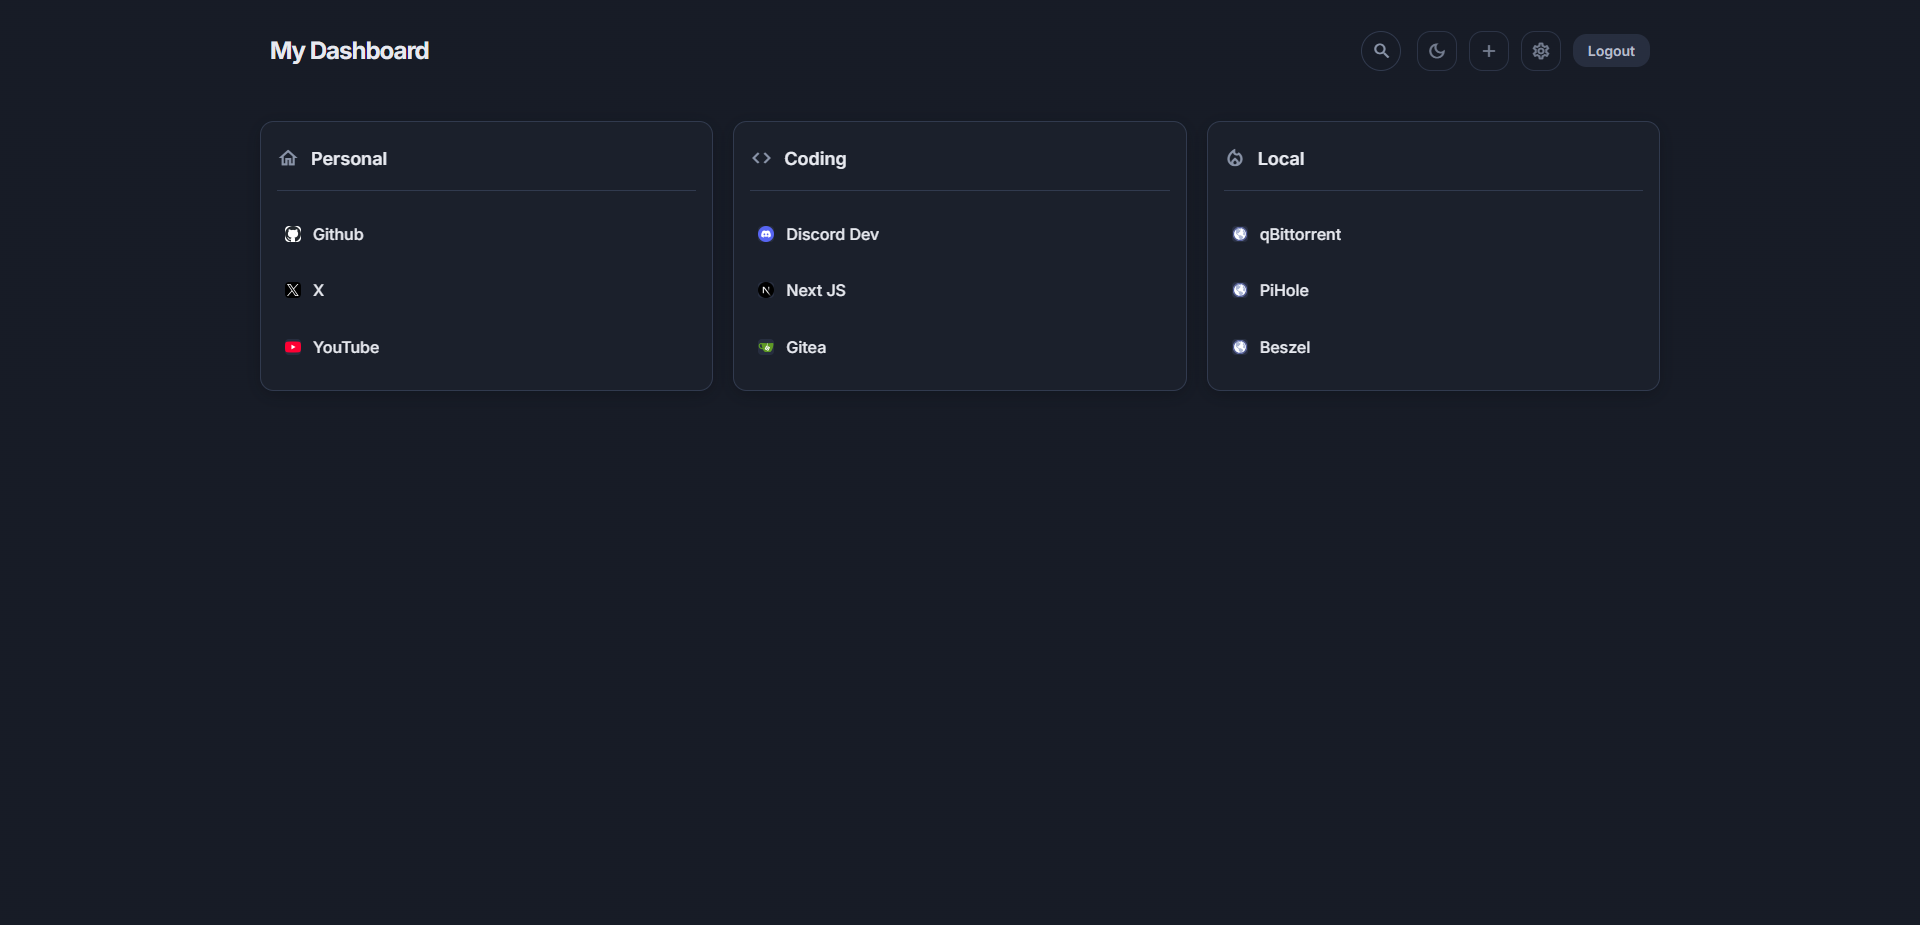This screenshot has width=1920, height=925.
Task: Click the Personal home icon
Action: coord(288,158)
